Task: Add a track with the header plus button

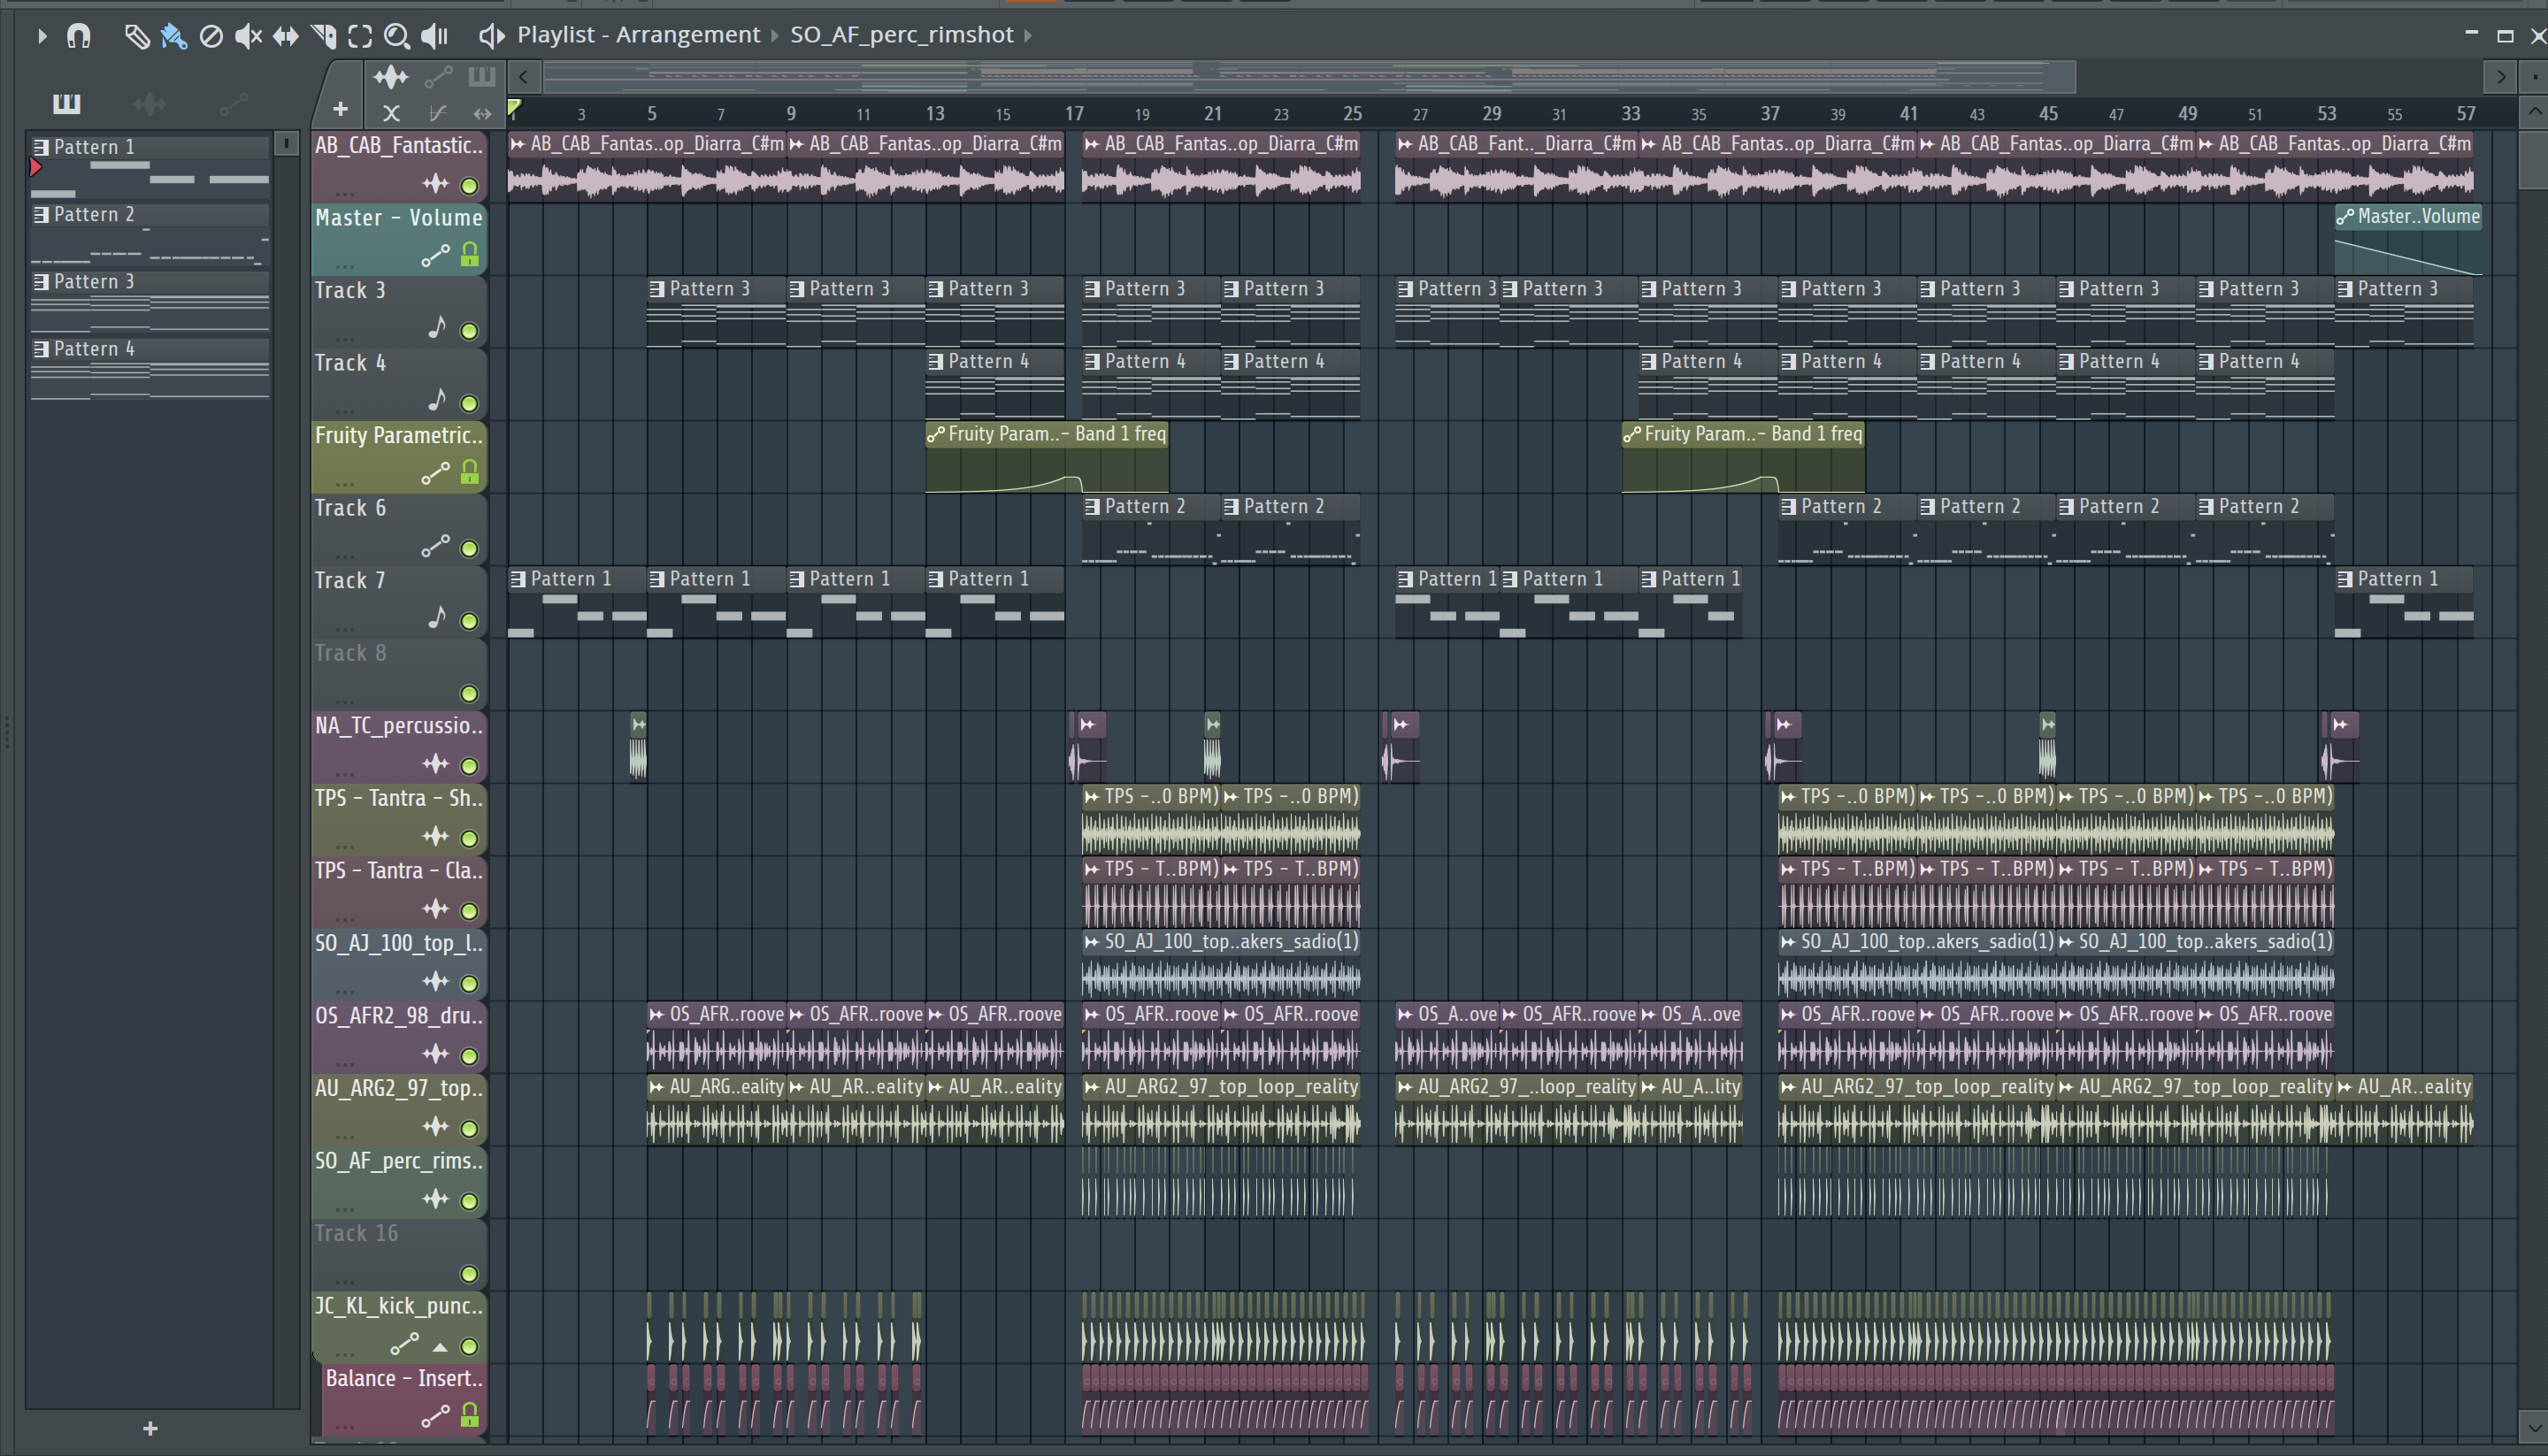Action: 340,109
